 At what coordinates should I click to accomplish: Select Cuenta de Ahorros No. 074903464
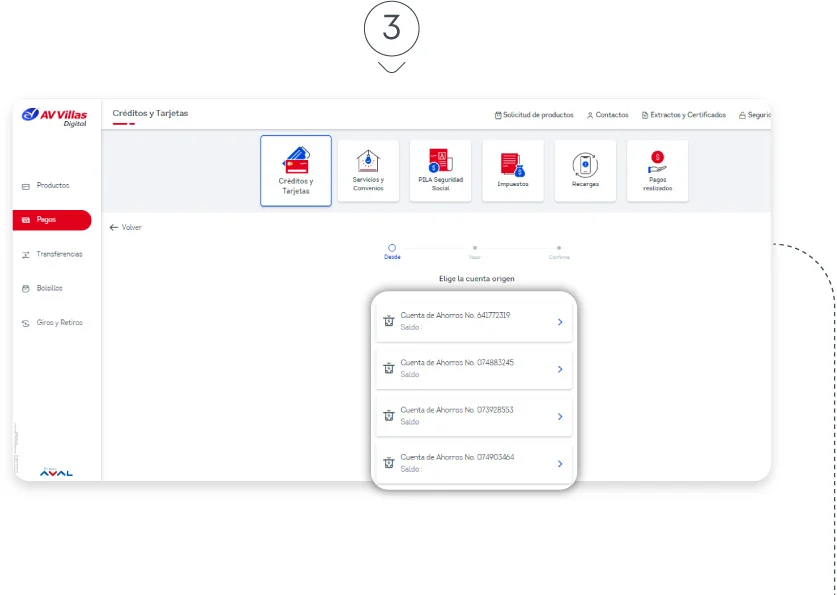[473, 463]
